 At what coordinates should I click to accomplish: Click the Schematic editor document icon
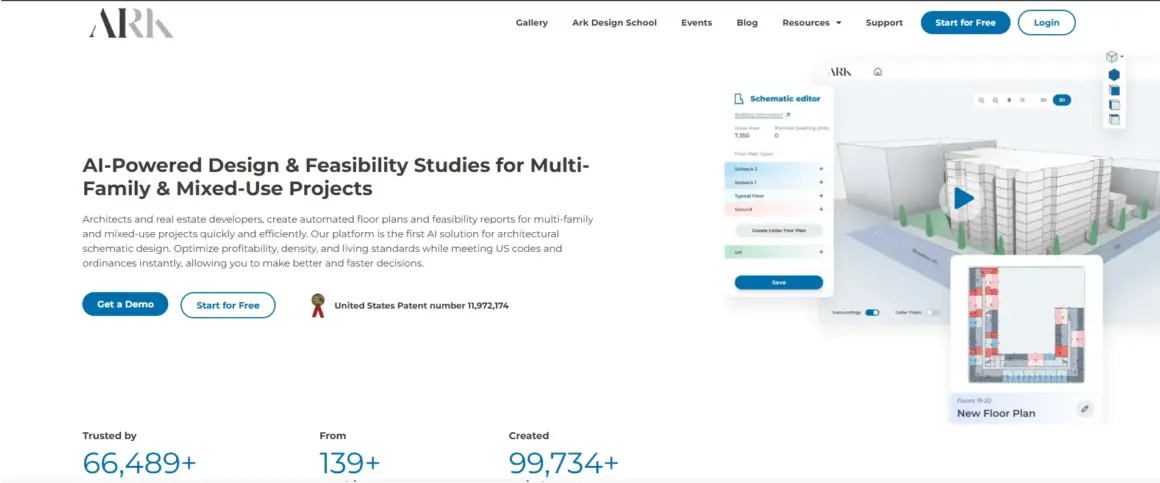pyautogui.click(x=738, y=99)
